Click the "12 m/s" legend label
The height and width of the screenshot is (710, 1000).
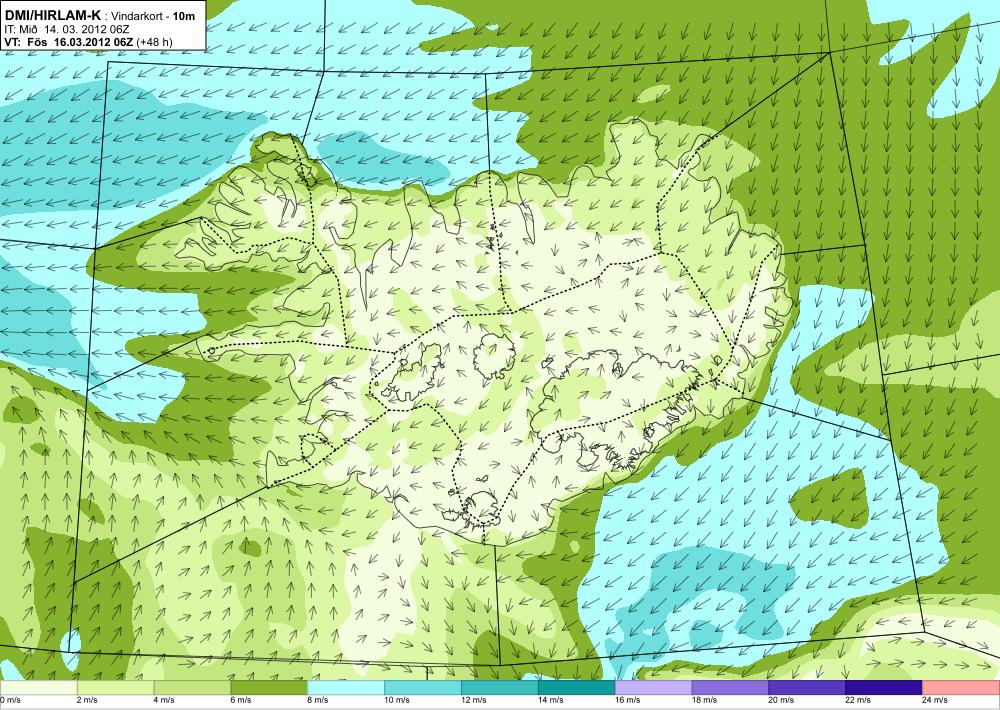coord(473,700)
